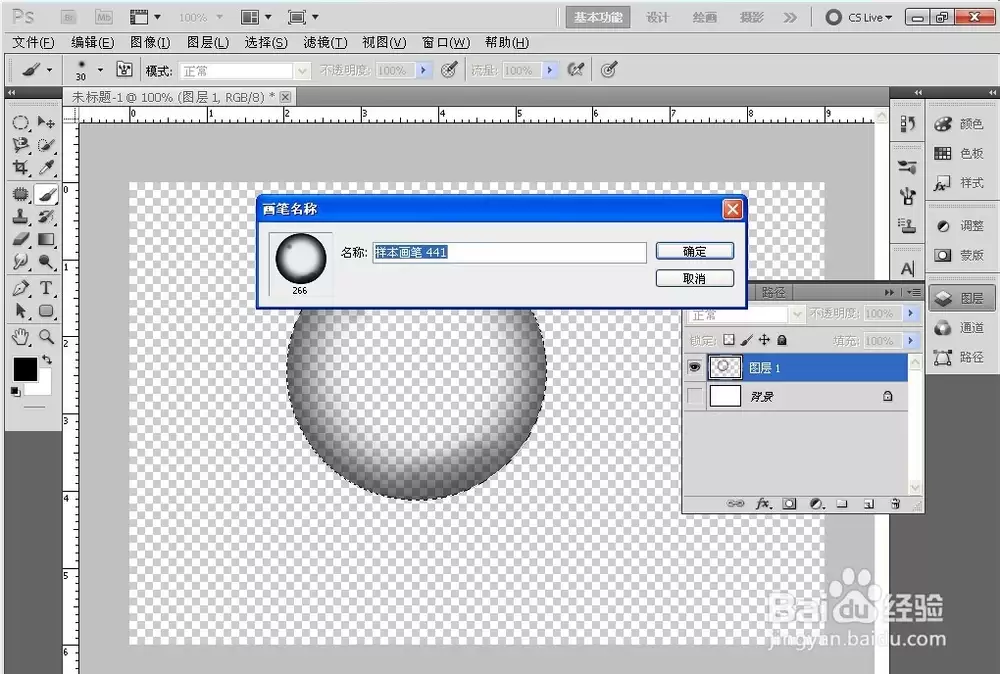Image resolution: width=1000 pixels, height=674 pixels.
Task: Open the 通道 panel
Action: 960,328
